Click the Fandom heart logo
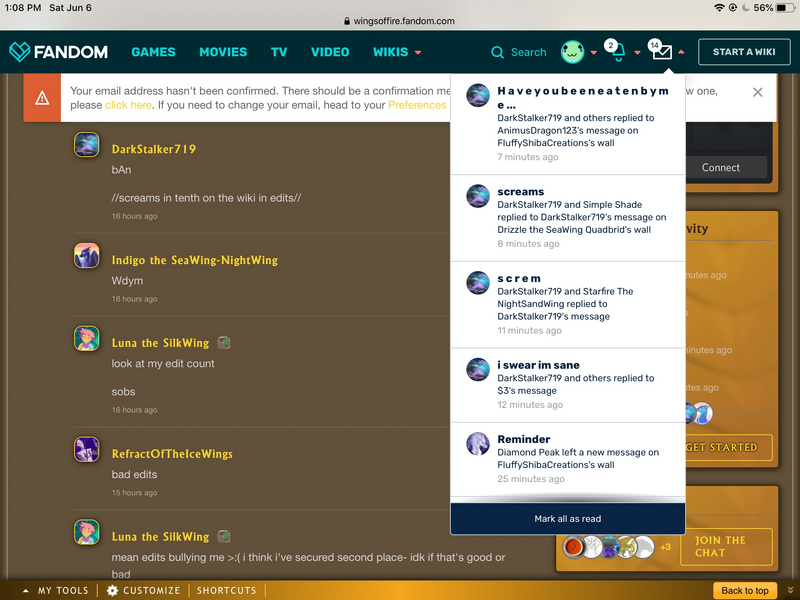This screenshot has width=800, height=600. 19,52
